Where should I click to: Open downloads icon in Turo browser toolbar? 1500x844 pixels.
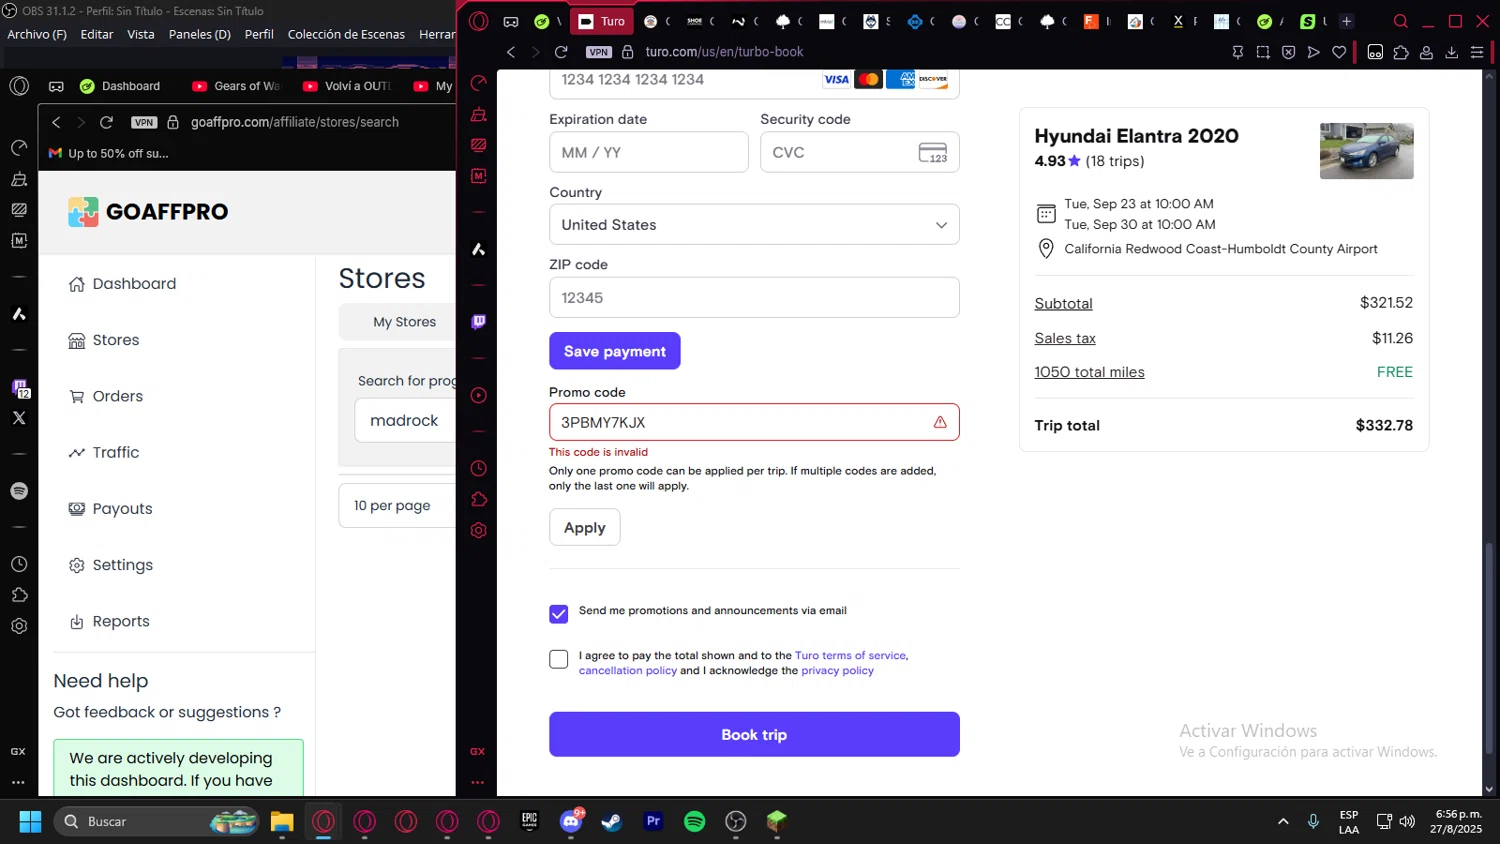[x=1452, y=52]
